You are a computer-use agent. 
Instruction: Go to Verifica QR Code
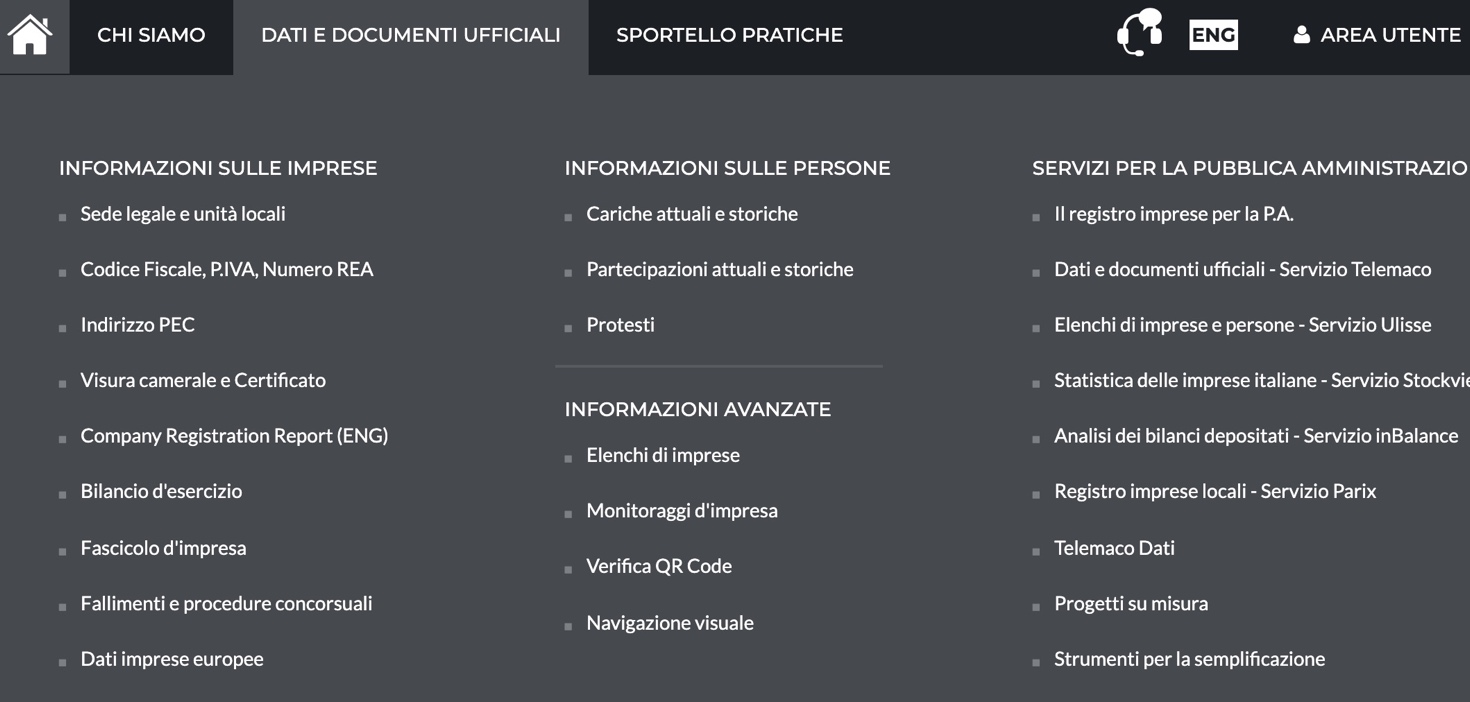[x=659, y=566]
